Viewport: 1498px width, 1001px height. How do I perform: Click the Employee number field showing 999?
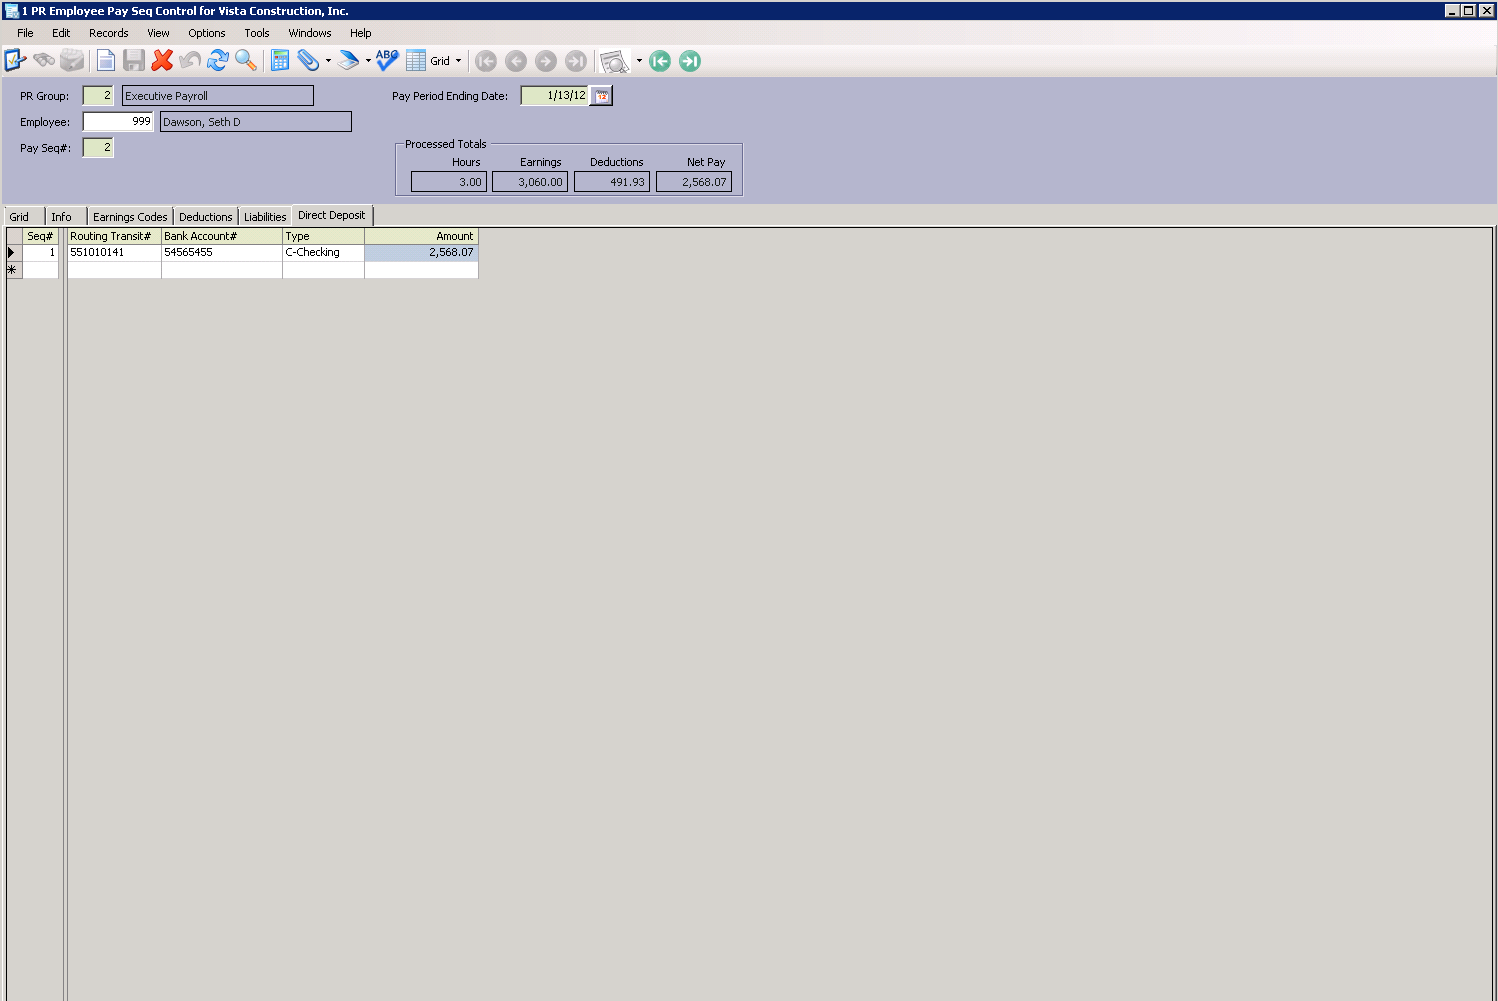(118, 121)
